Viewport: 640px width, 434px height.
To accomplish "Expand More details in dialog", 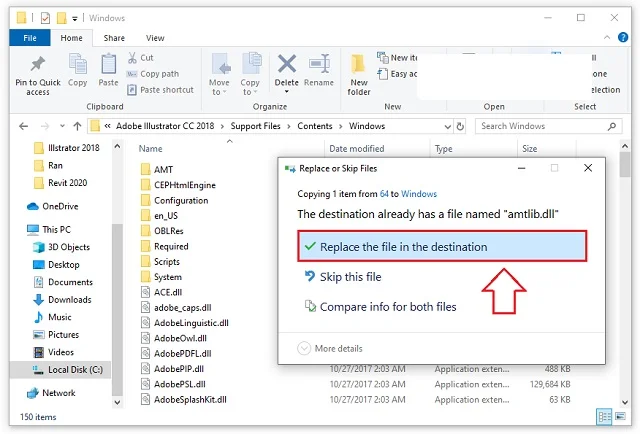I will [330, 348].
